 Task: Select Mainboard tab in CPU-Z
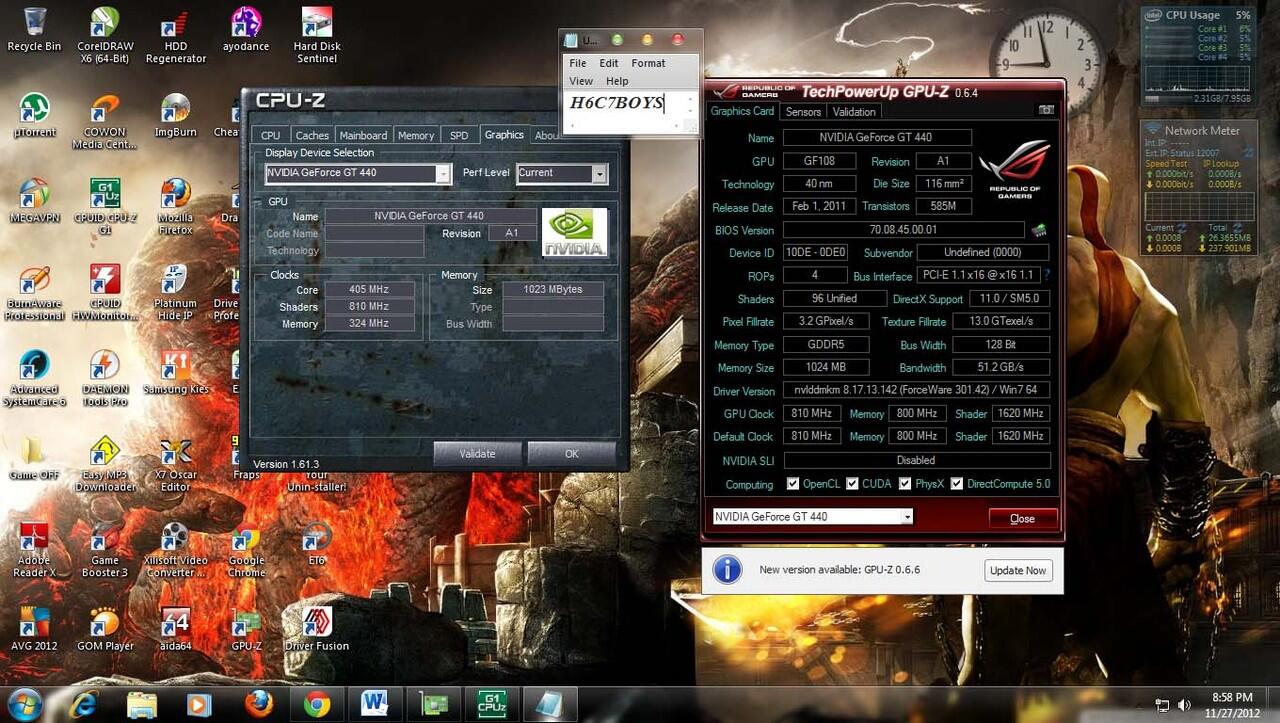(363, 135)
